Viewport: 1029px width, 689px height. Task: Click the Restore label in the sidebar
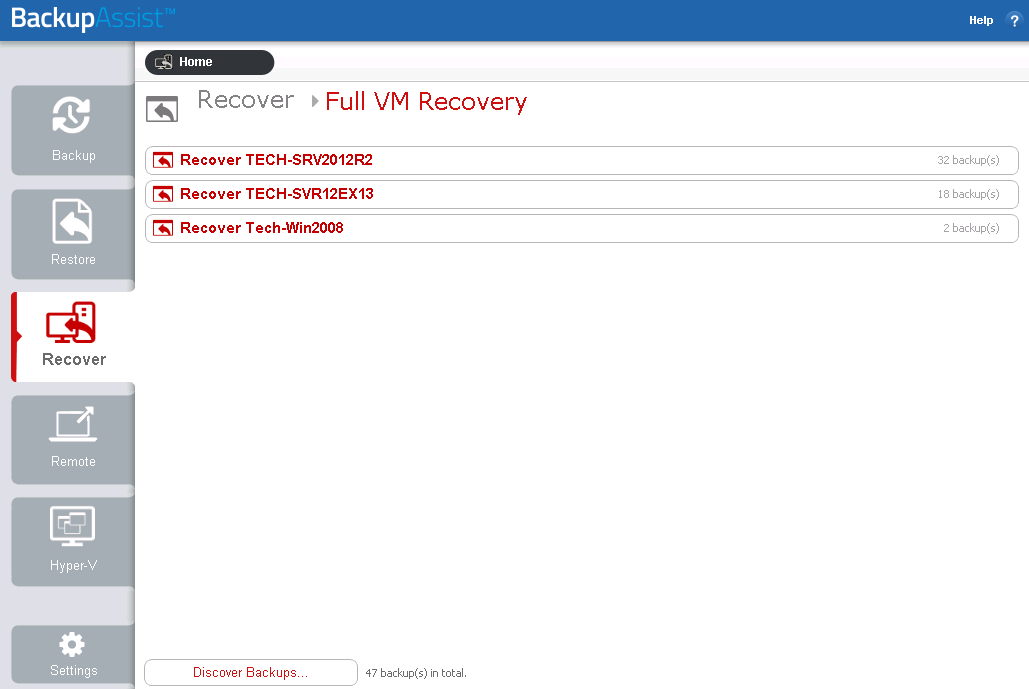(x=74, y=260)
